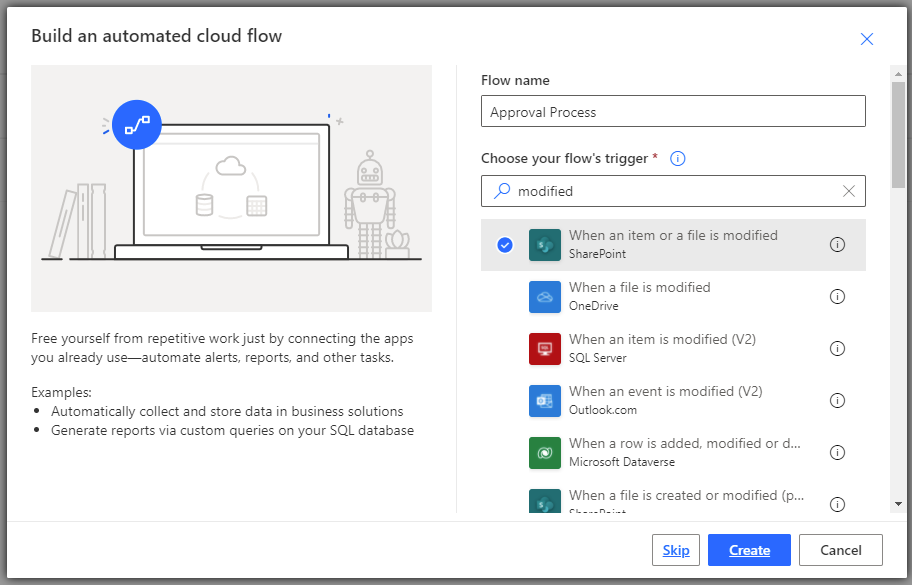
Task: Uncheck the selected SharePoint trigger checkmark
Action: click(x=505, y=245)
